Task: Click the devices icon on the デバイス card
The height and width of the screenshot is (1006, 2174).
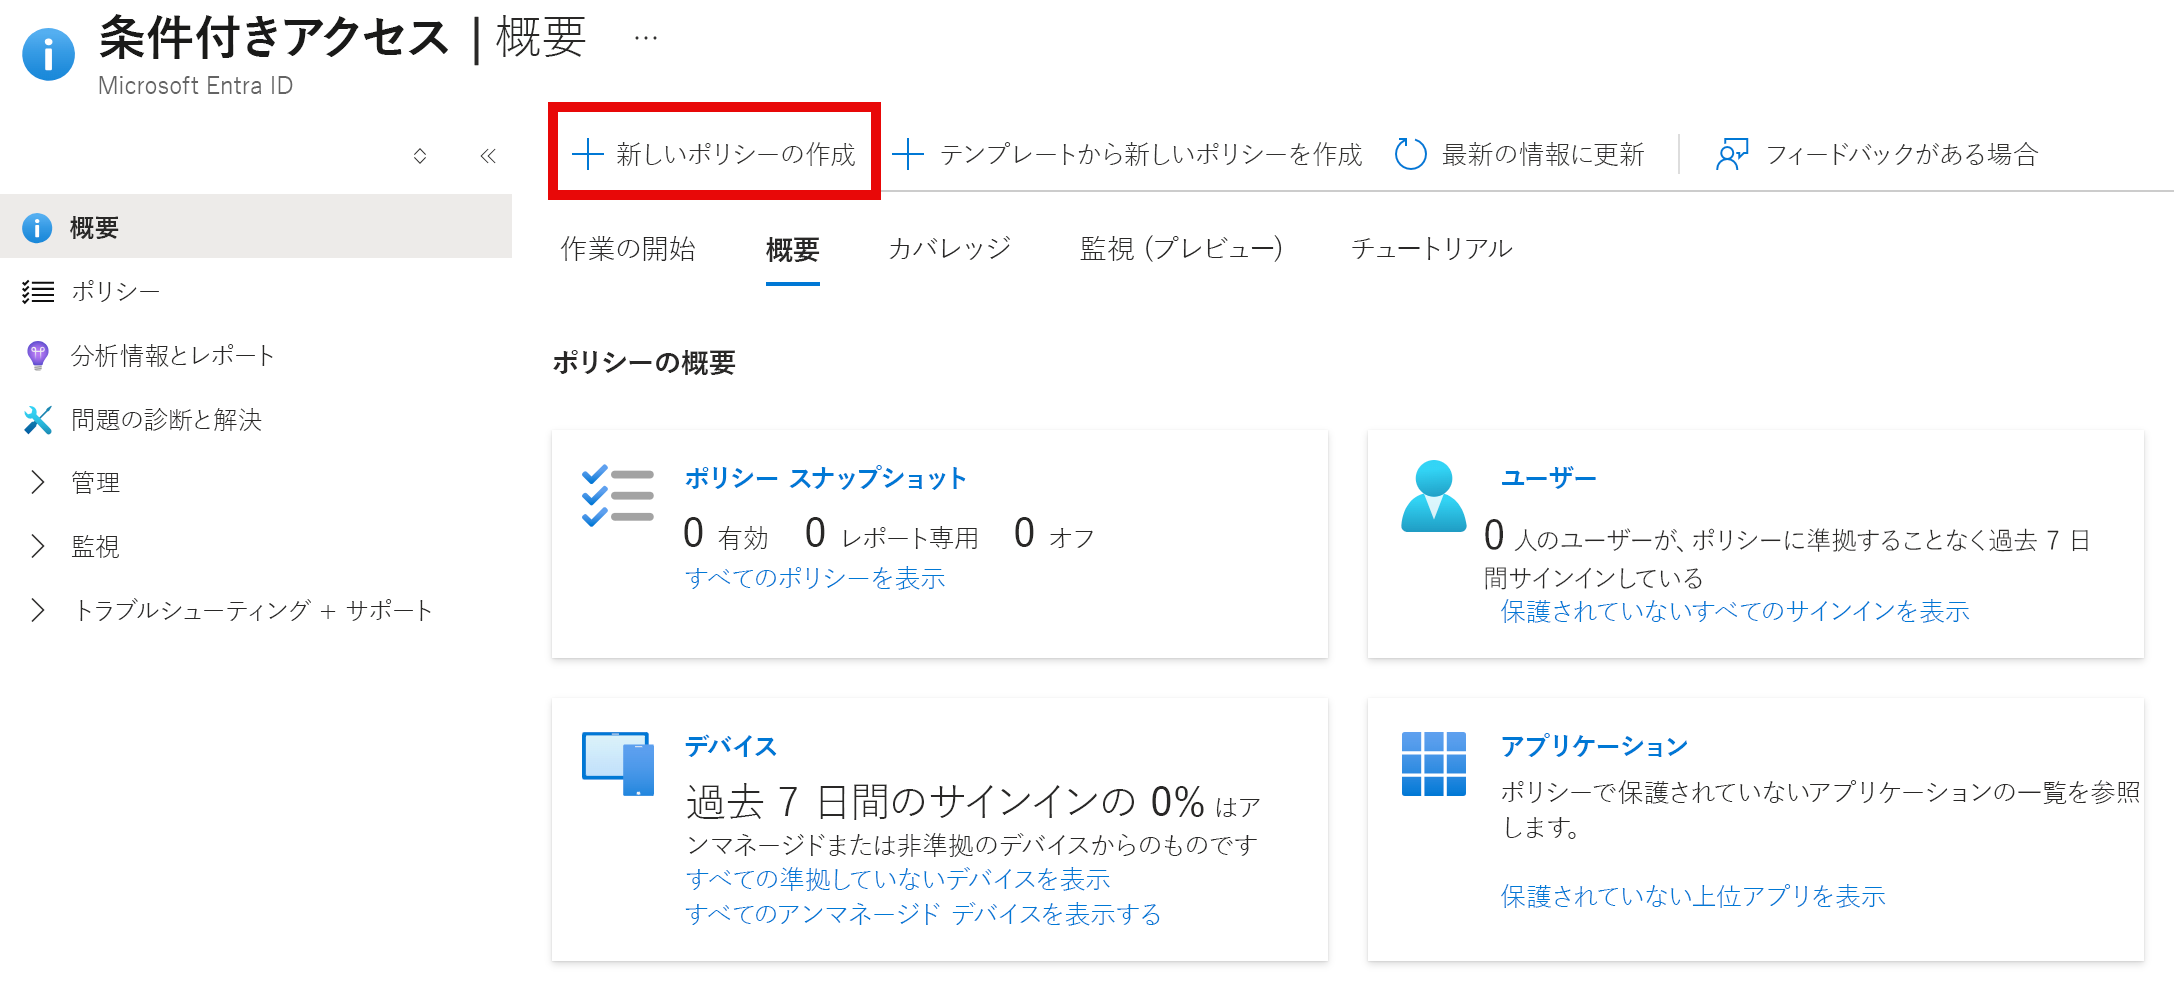Action: (x=617, y=764)
